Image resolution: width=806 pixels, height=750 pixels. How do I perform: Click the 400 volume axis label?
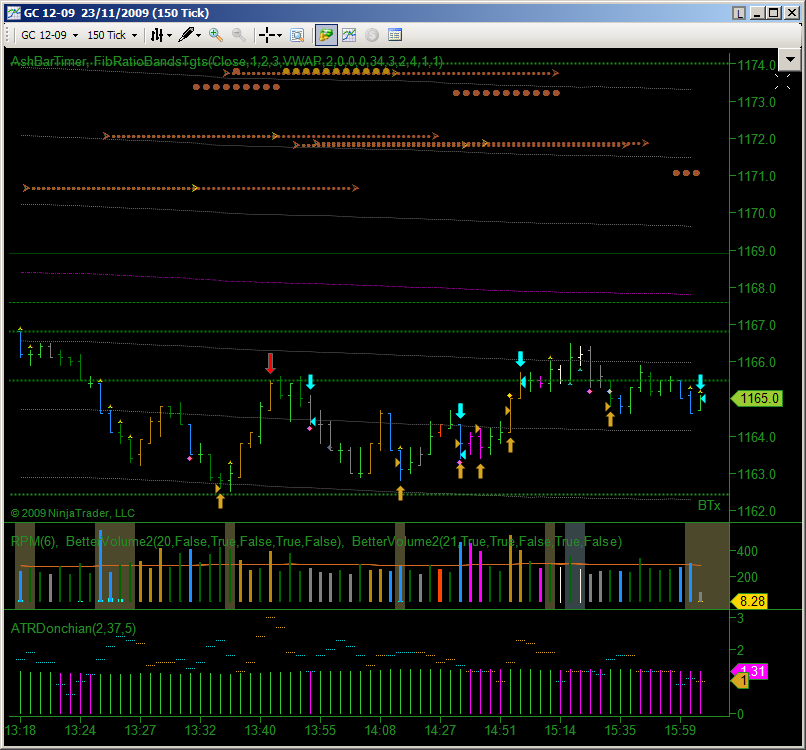pos(747,552)
